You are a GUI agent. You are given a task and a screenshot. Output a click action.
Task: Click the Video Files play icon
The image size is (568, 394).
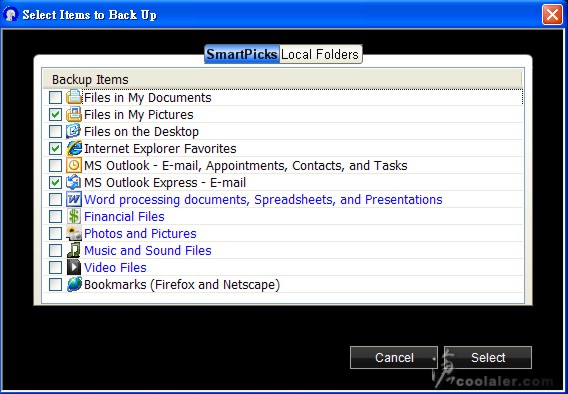coord(74,267)
